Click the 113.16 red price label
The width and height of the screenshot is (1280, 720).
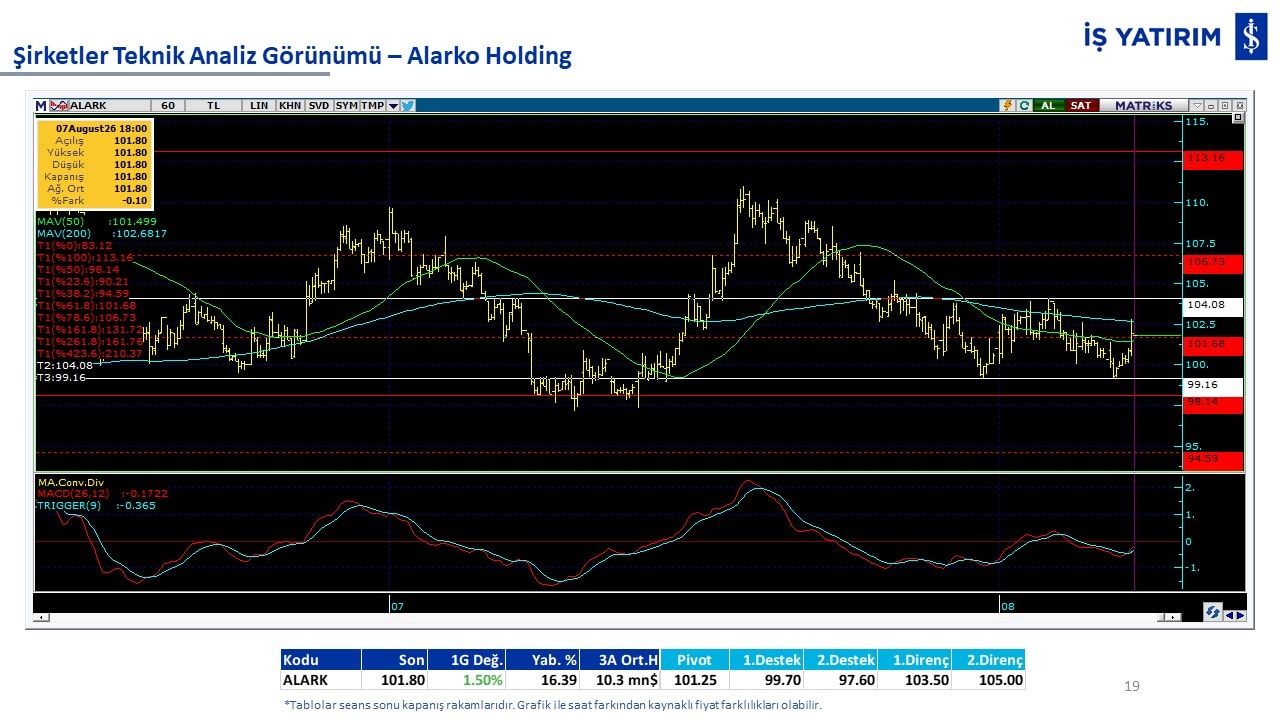(x=1212, y=159)
